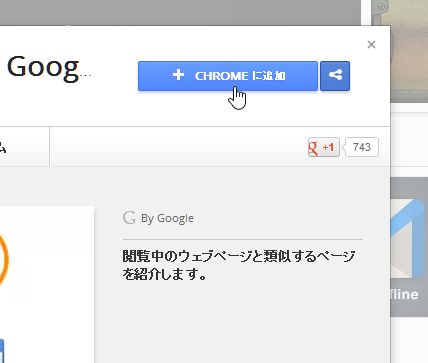Click the Google 'G' logo next to By Google
Image resolution: width=428 pixels, height=363 pixels.
click(x=129, y=218)
